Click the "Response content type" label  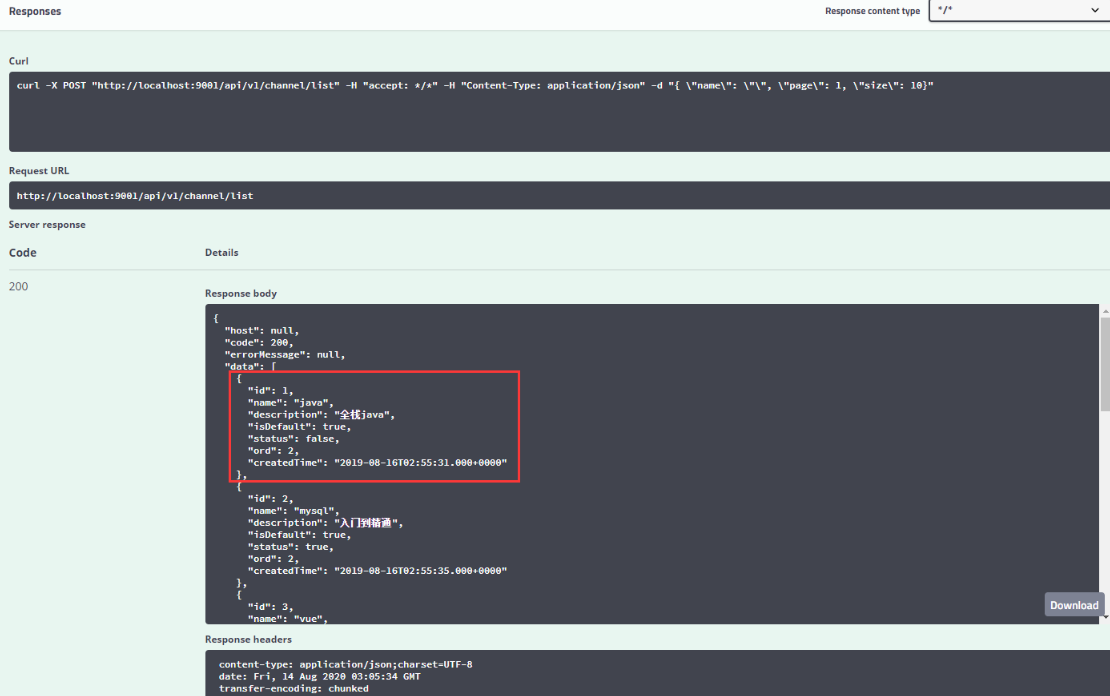[872, 11]
